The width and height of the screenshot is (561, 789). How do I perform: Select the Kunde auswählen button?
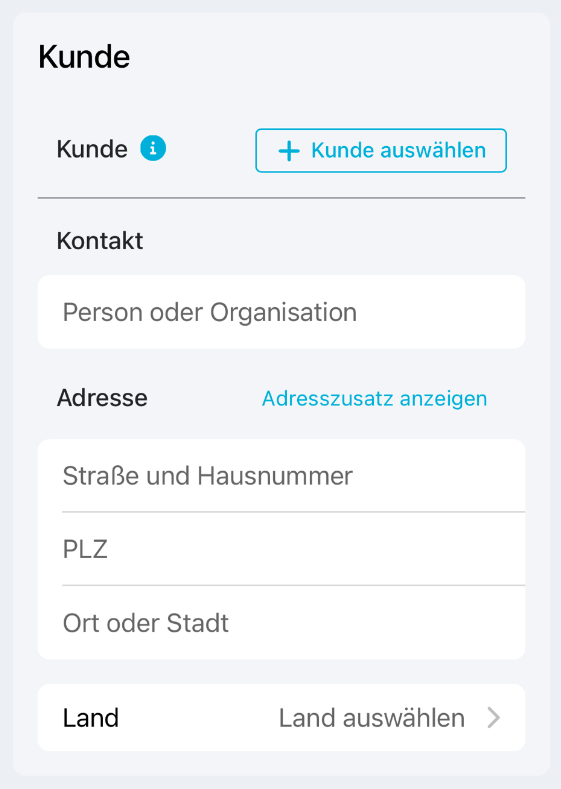coord(381,150)
